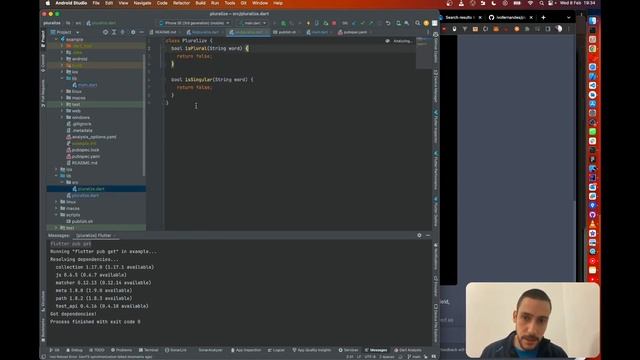Viewport: 640px width, 360px height.
Task: Open the Tools menu
Action: (230, 3)
